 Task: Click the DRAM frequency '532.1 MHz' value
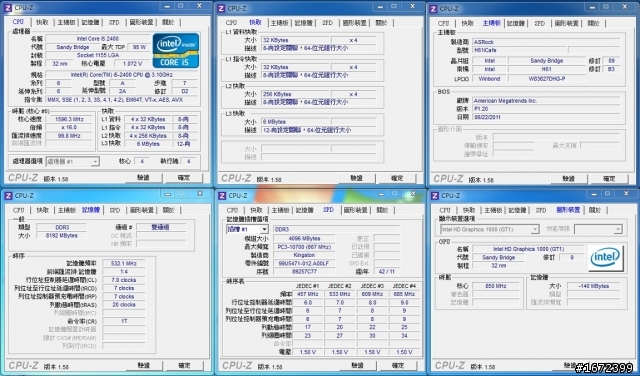pyautogui.click(x=124, y=264)
